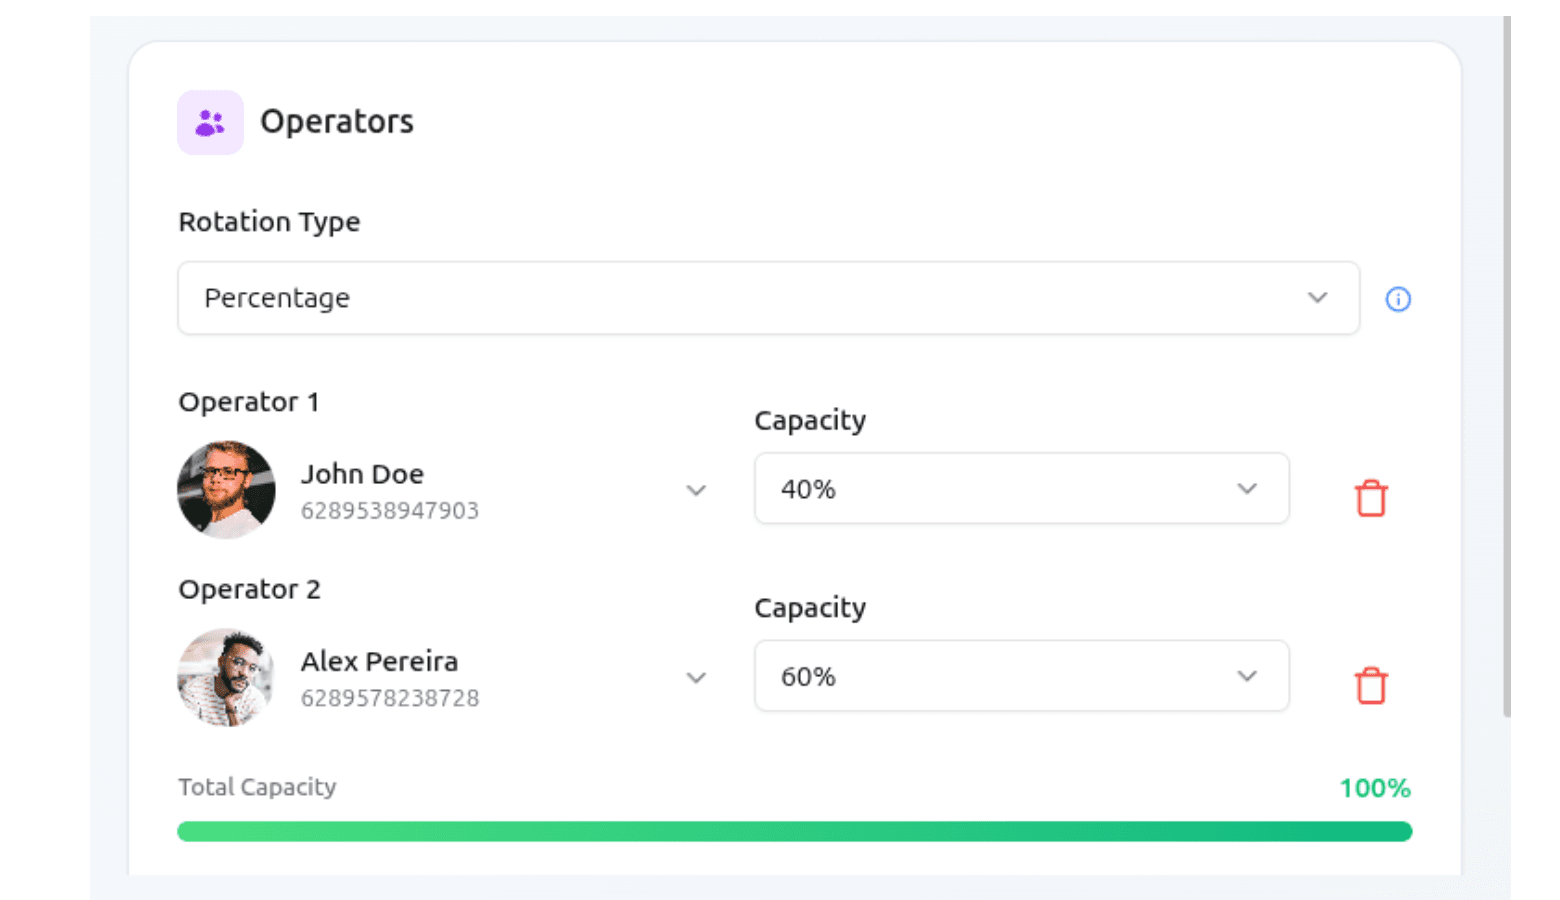This screenshot has width=1560, height=900.
Task: Expand the Operator 1 selector chevron
Action: [x=696, y=490]
